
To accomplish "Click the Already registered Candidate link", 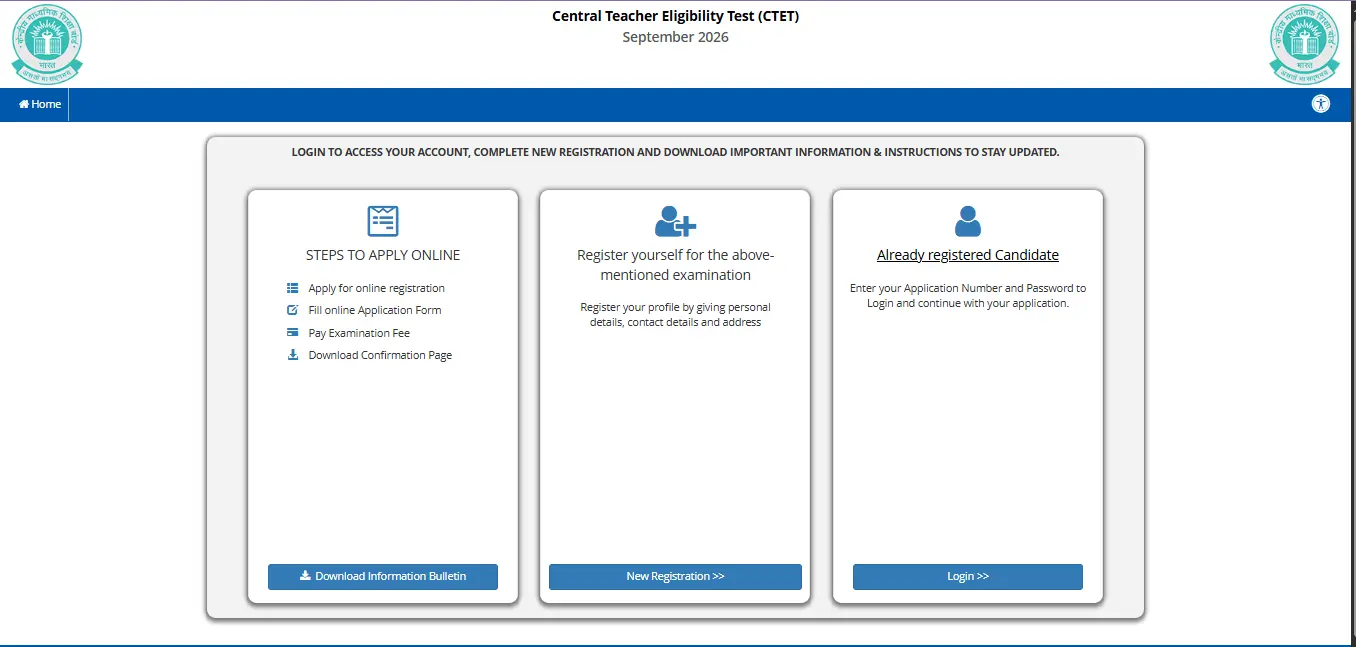I will point(968,255).
